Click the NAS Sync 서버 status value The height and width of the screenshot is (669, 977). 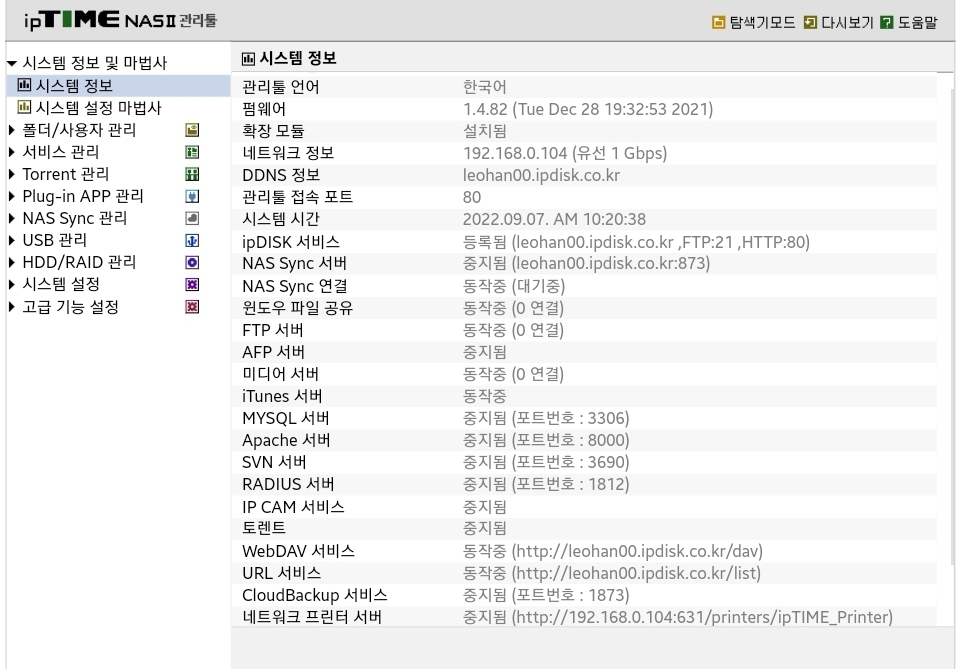point(586,263)
